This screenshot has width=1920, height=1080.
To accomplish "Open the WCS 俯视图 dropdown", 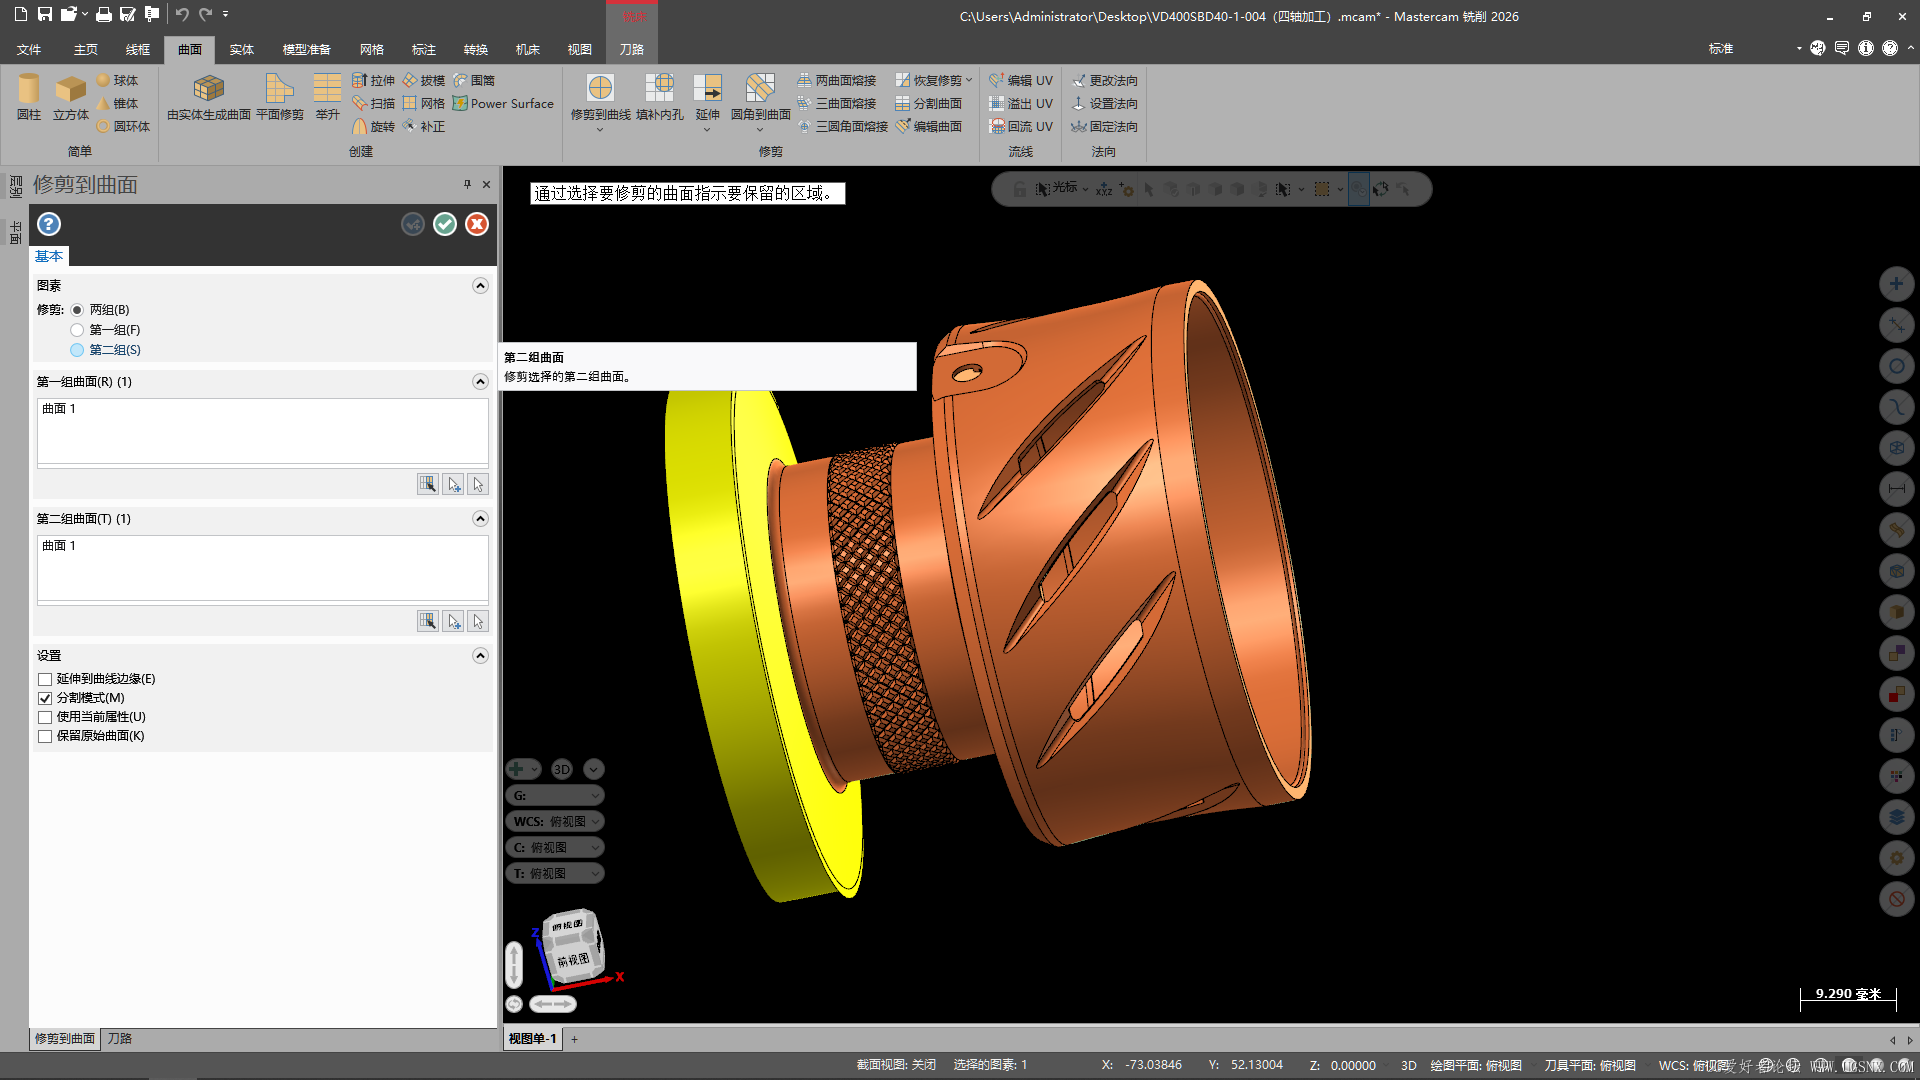I will coord(556,821).
